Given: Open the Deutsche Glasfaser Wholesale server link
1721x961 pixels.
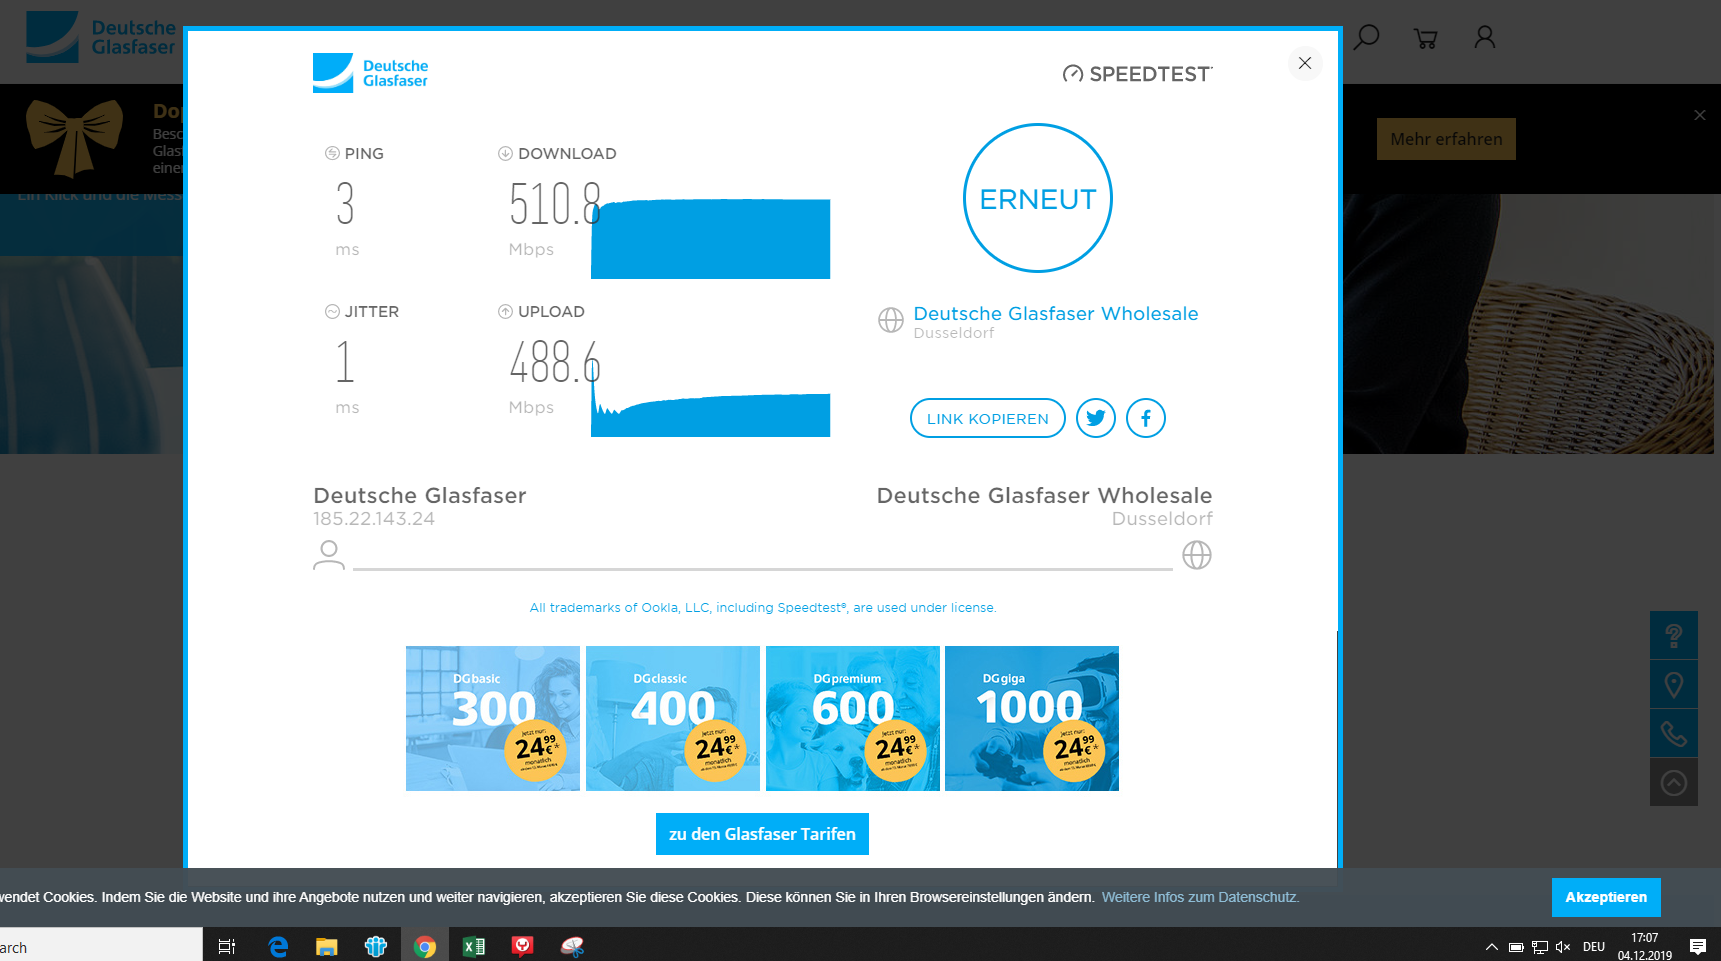Looking at the screenshot, I should [1056, 314].
